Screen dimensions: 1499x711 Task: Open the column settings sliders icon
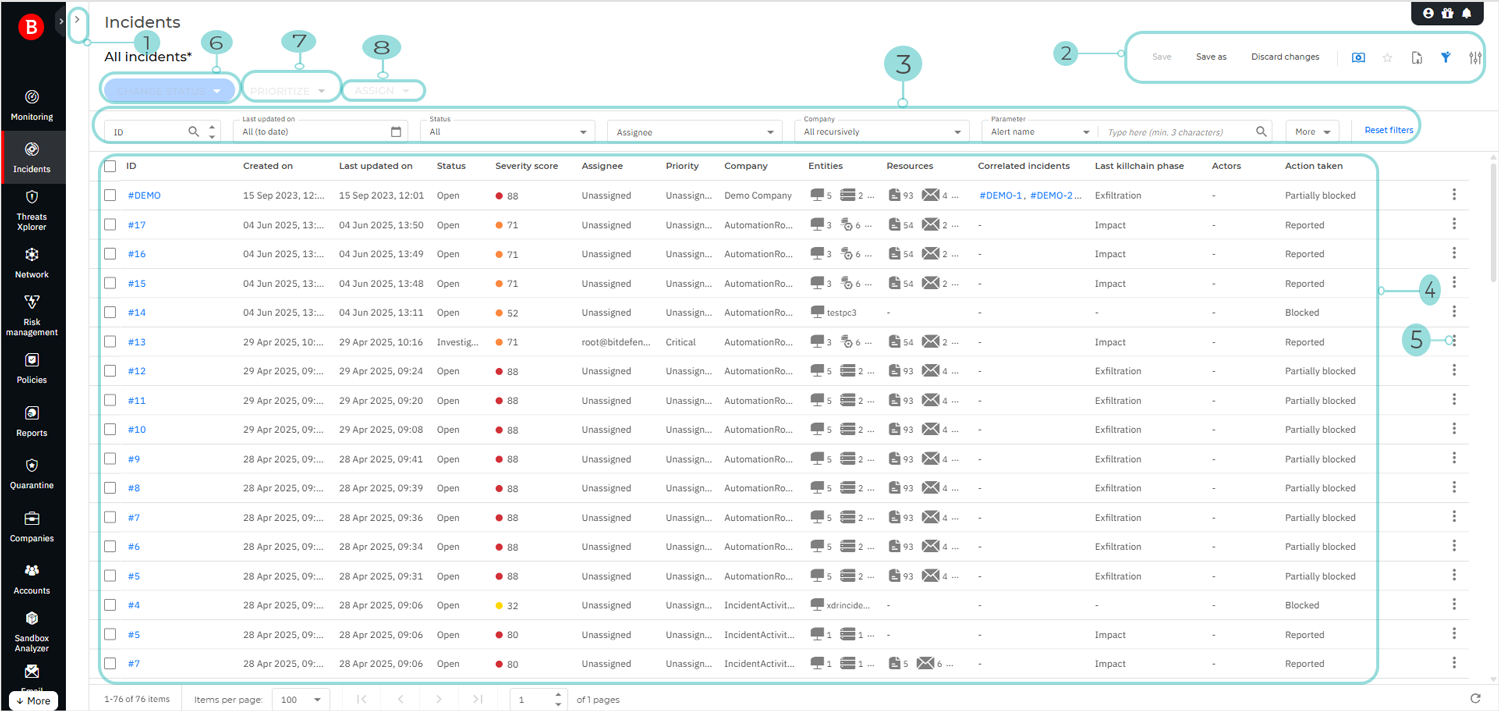point(1475,57)
